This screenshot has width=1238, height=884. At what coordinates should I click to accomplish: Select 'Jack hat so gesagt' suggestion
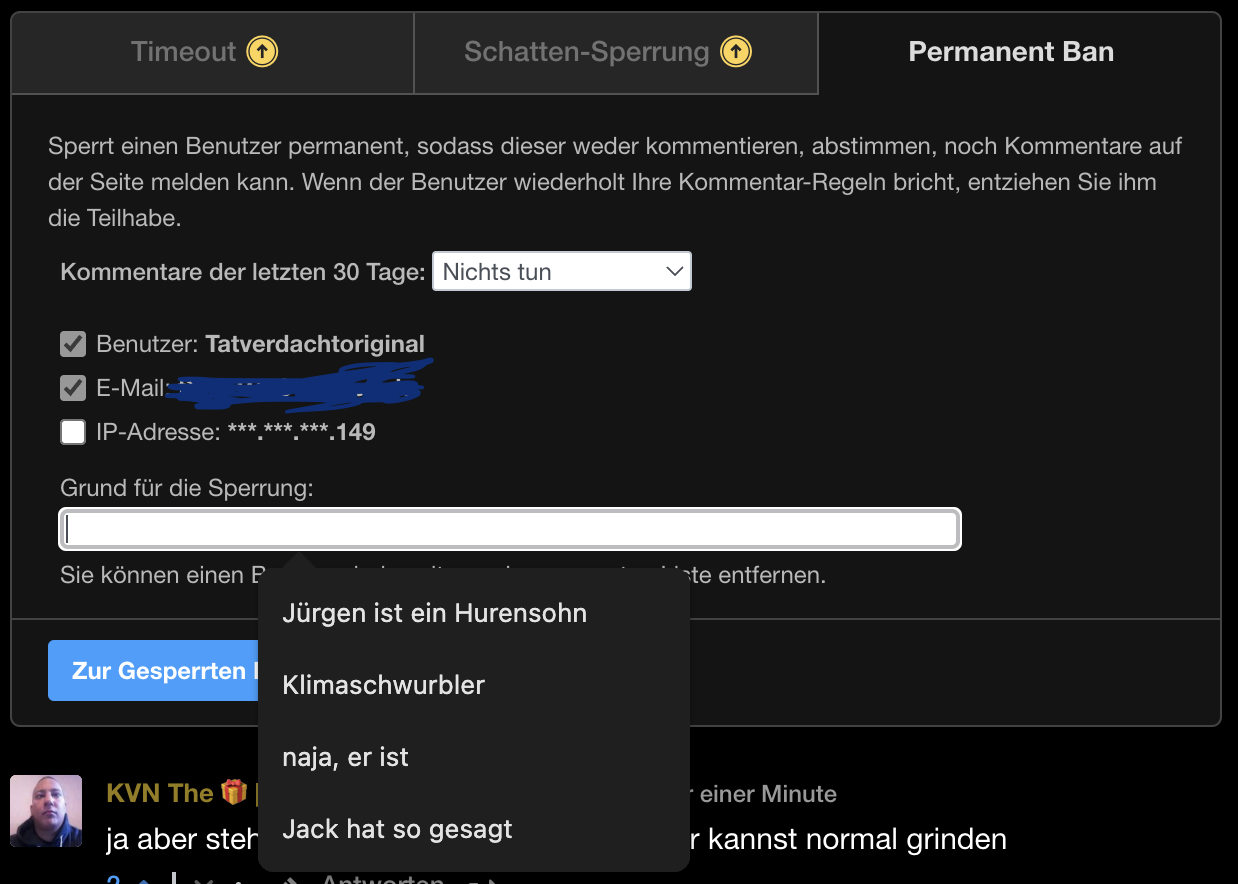coord(398,829)
